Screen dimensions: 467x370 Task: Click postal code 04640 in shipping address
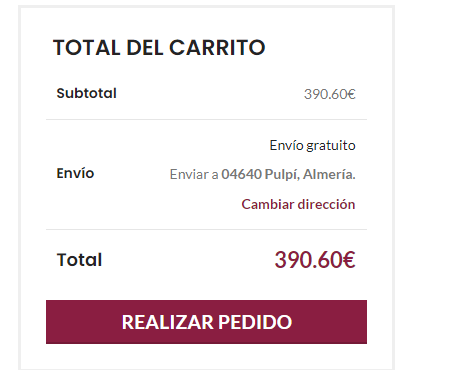tap(242, 174)
